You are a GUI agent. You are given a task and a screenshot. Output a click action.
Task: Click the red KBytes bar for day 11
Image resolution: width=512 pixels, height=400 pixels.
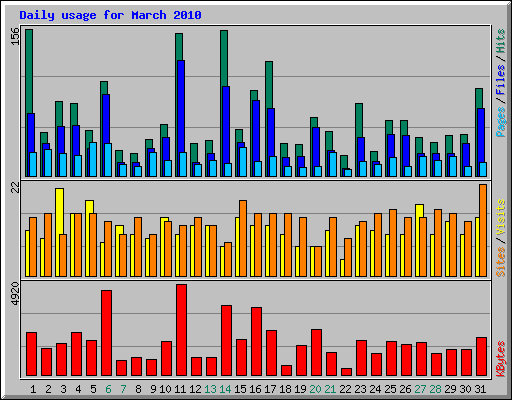click(x=181, y=330)
